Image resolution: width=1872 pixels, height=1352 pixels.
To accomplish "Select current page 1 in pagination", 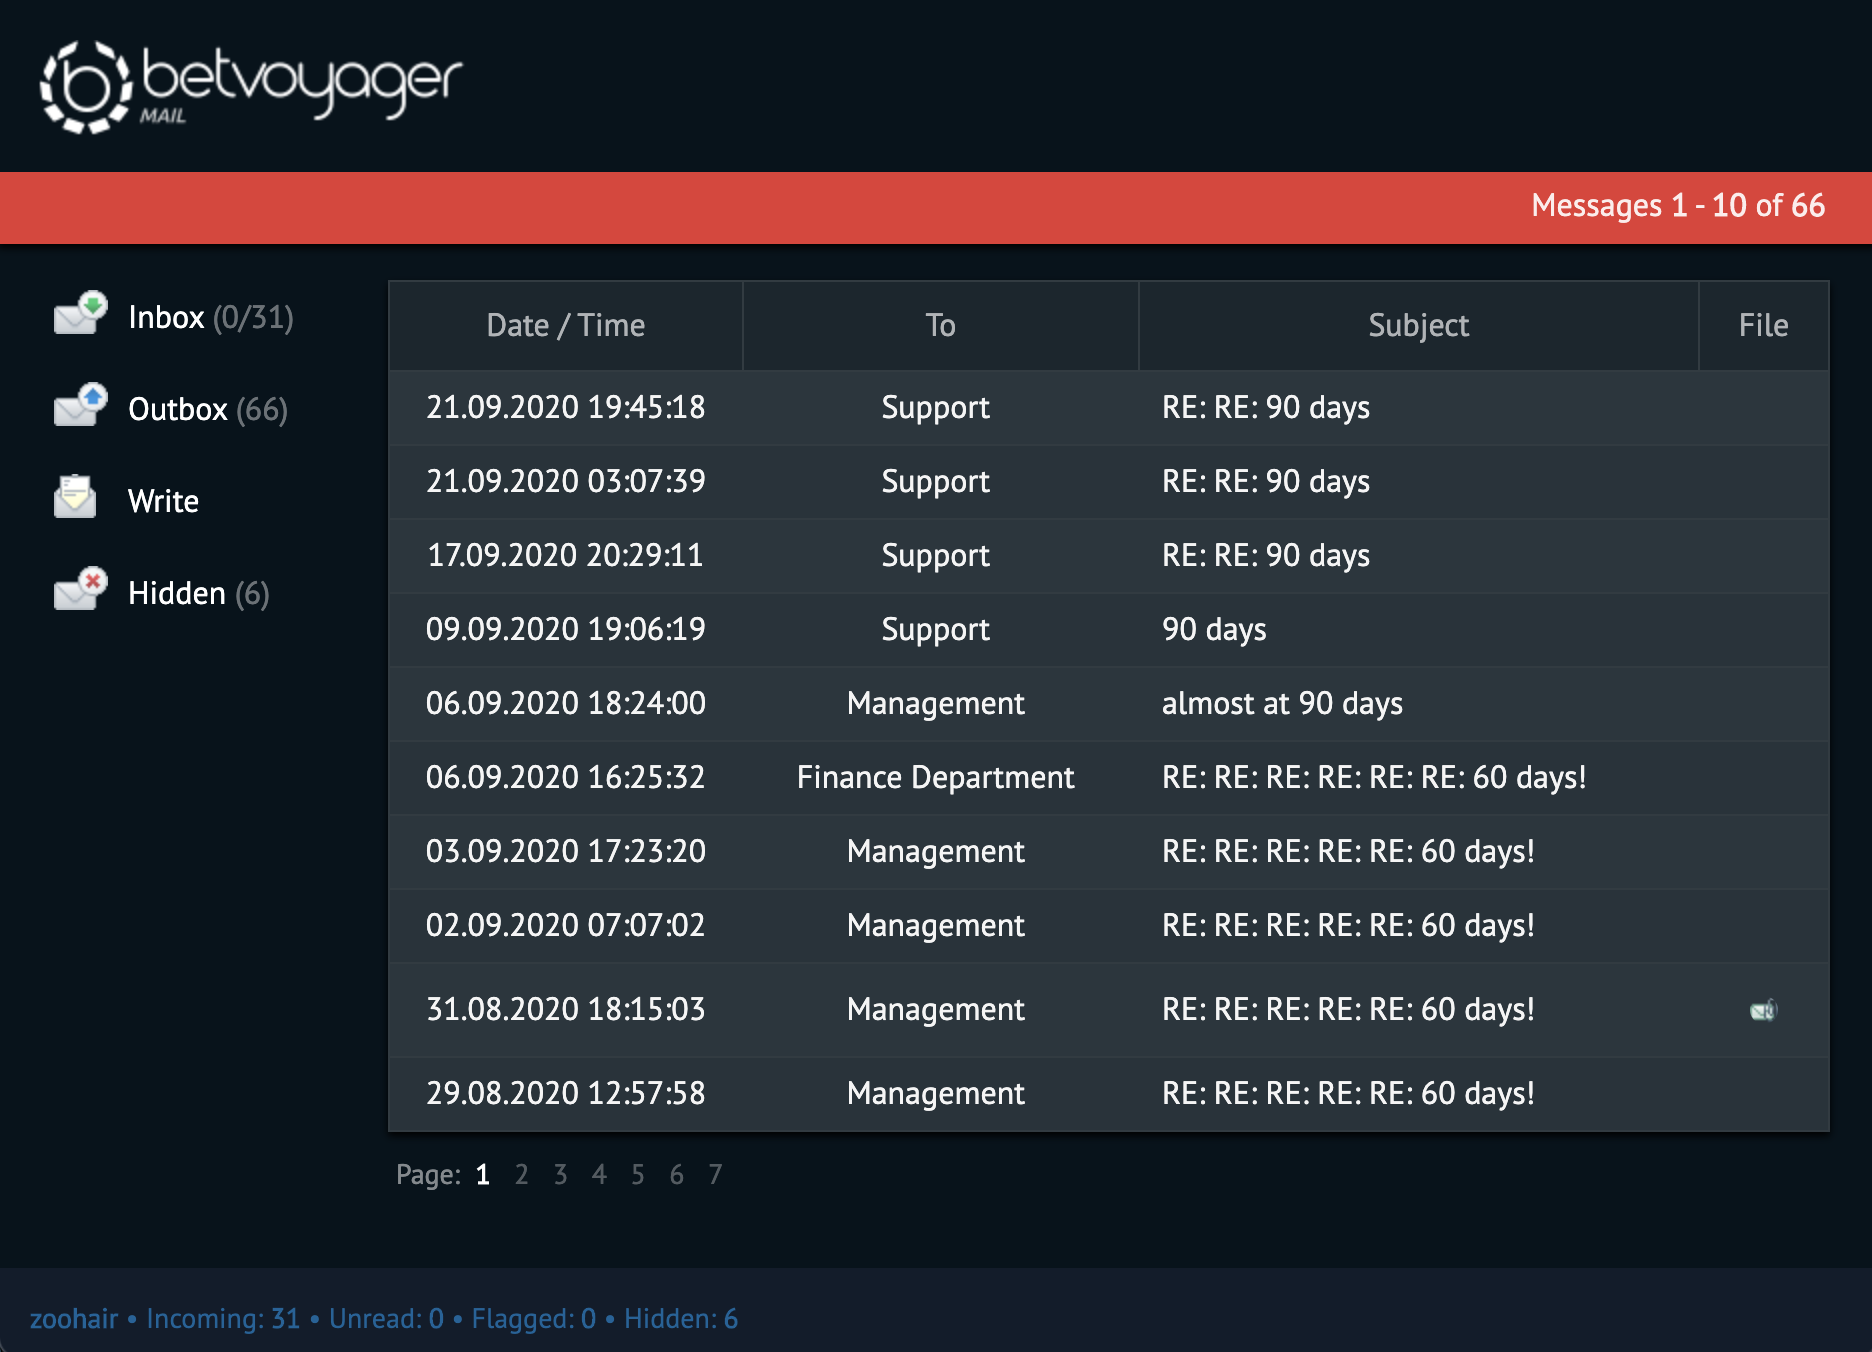I will [x=482, y=1174].
